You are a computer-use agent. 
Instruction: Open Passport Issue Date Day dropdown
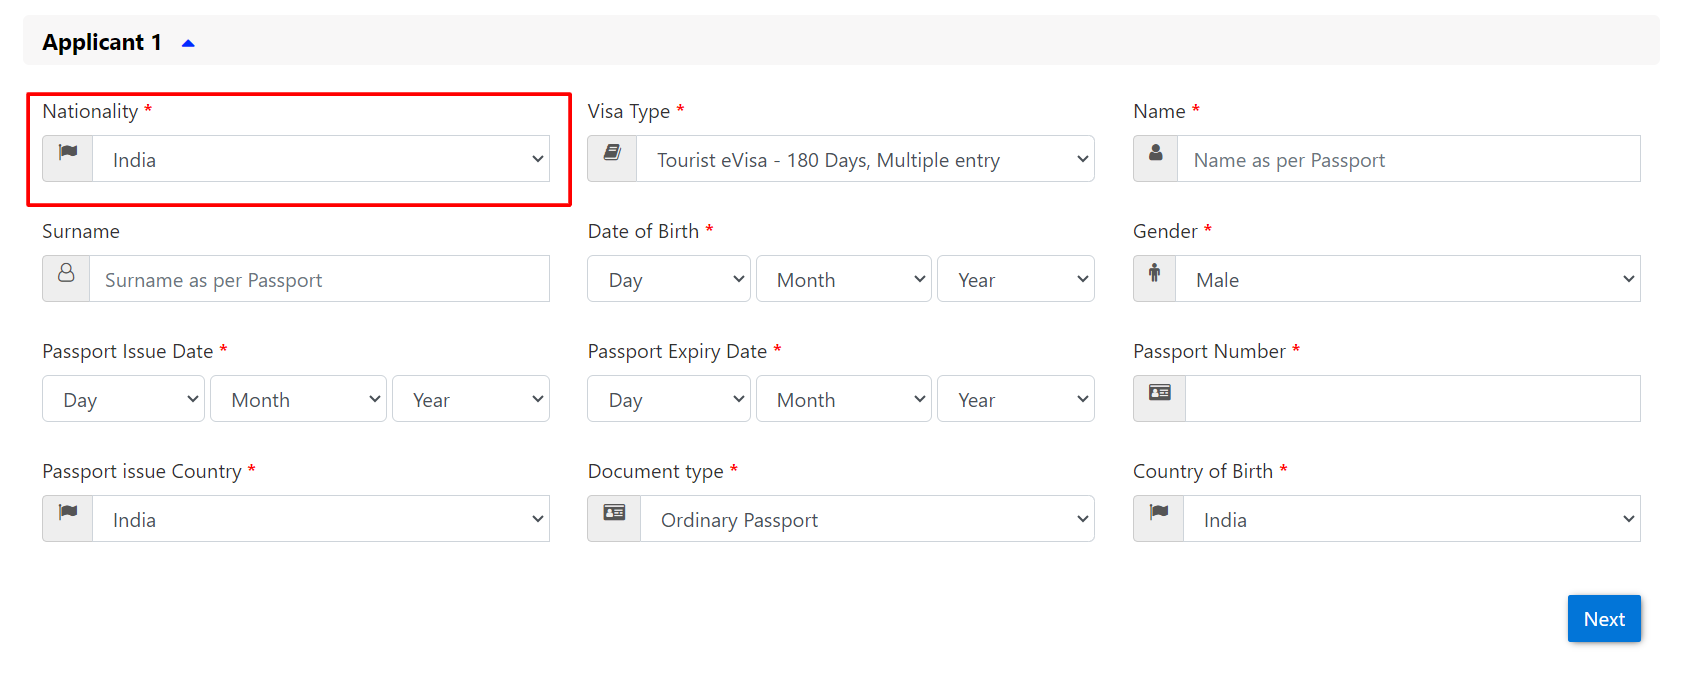123,399
